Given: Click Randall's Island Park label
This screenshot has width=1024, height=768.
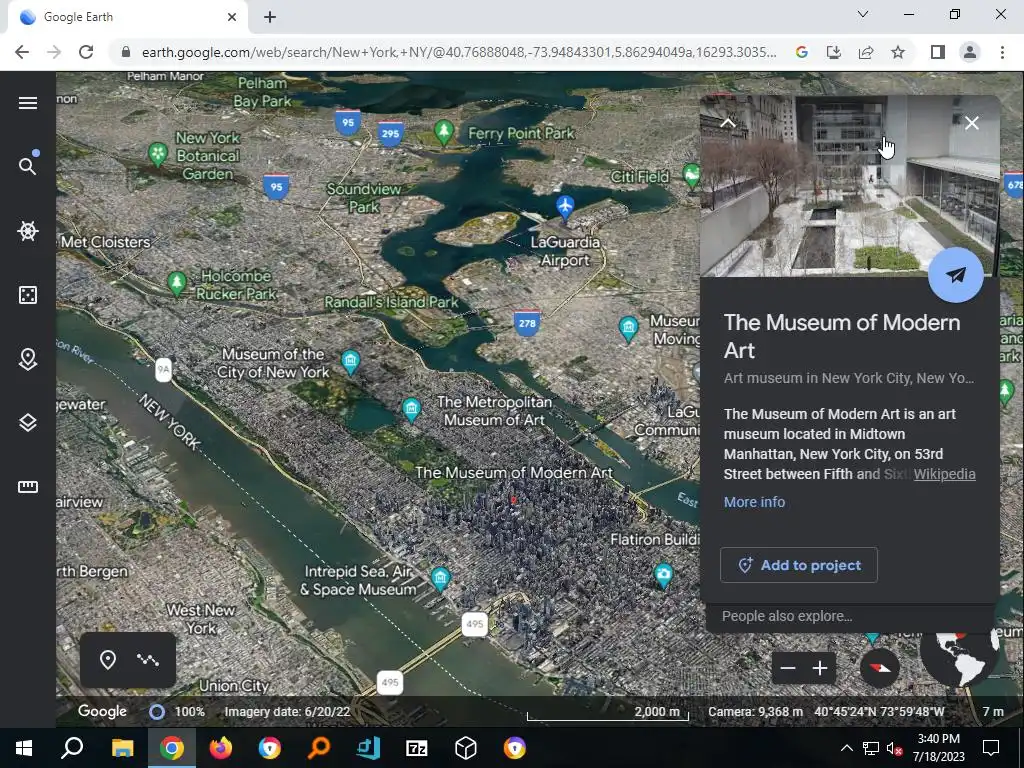Looking at the screenshot, I should coord(391,302).
